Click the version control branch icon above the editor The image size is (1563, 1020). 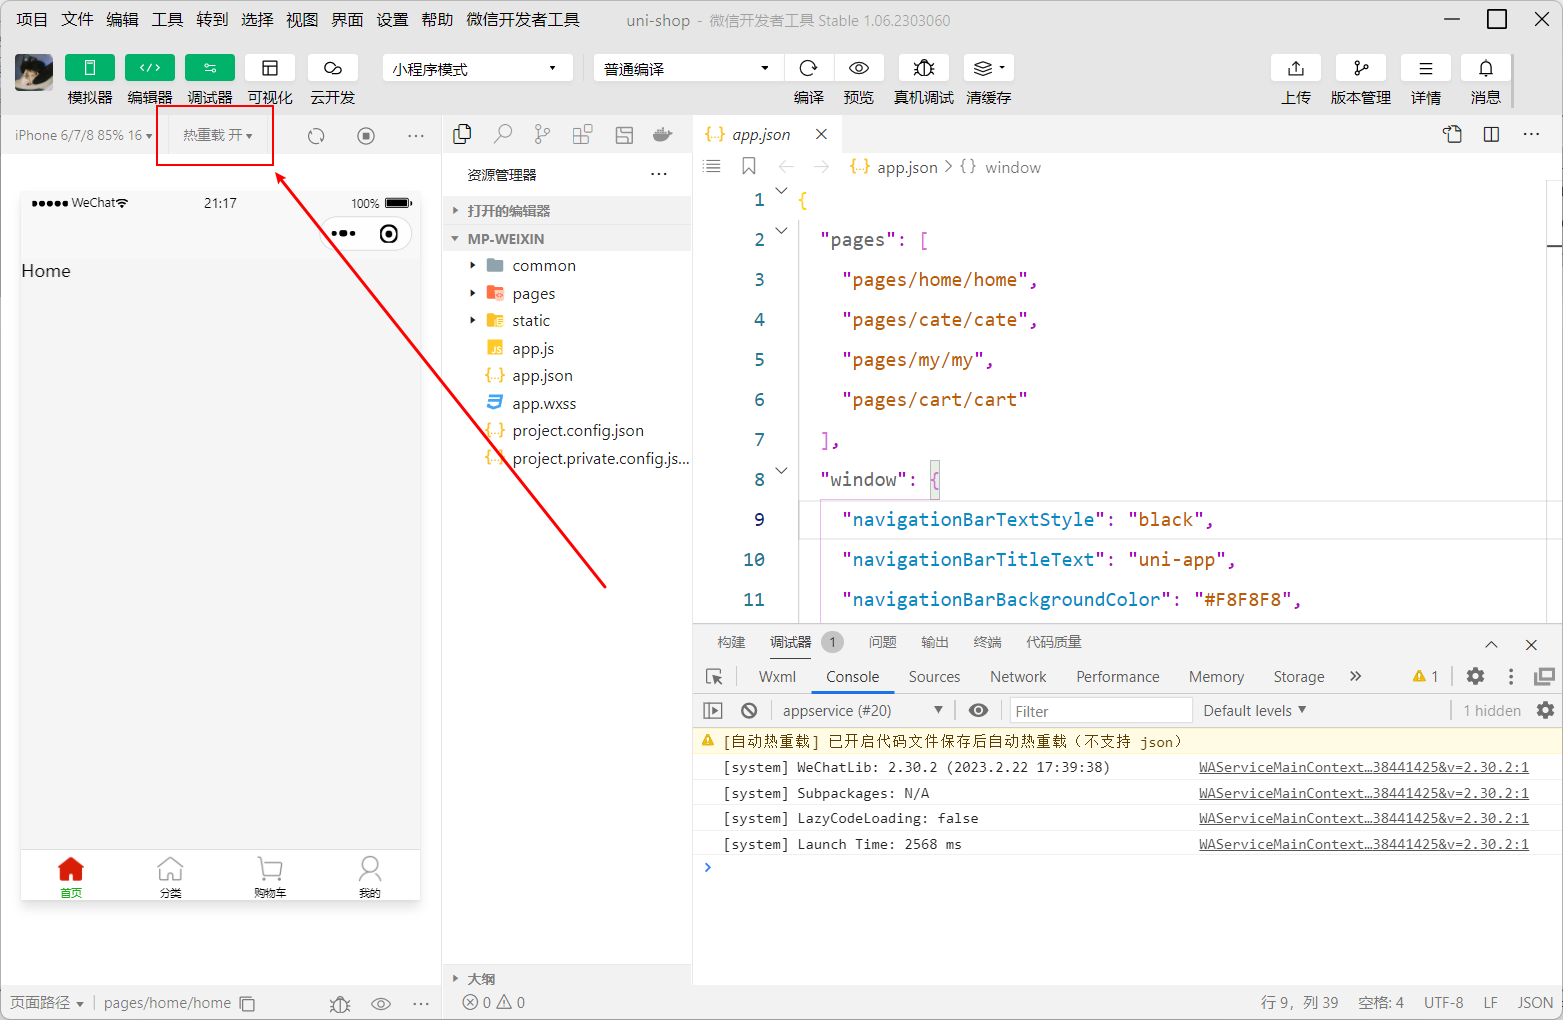(x=542, y=133)
